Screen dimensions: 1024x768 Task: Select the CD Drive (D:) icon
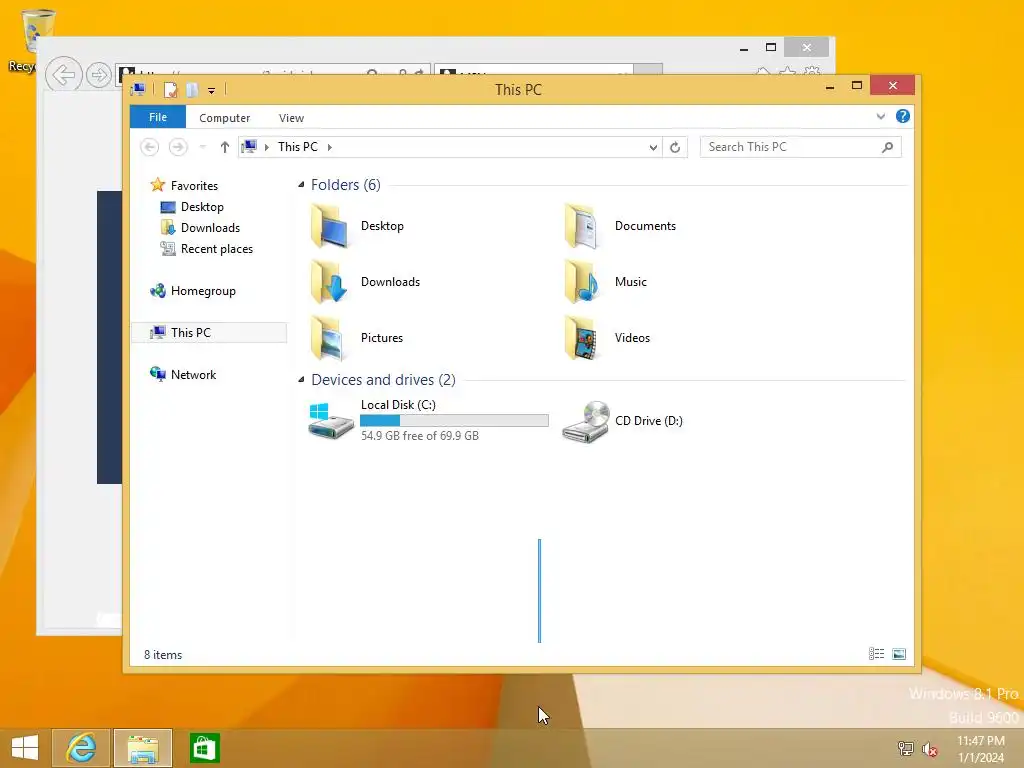[585, 421]
